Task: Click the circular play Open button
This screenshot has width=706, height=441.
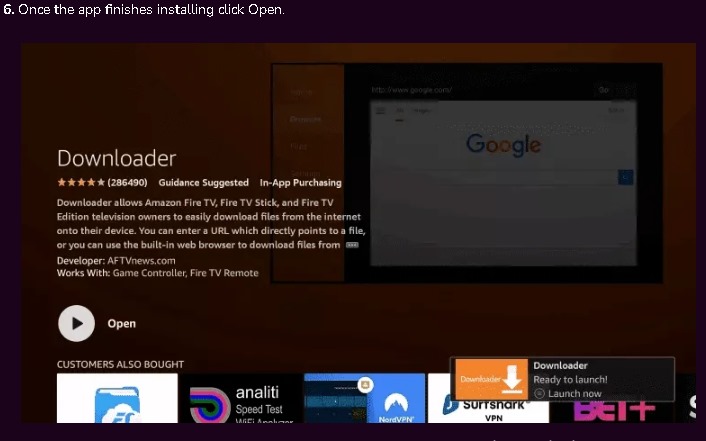Action: [76, 323]
